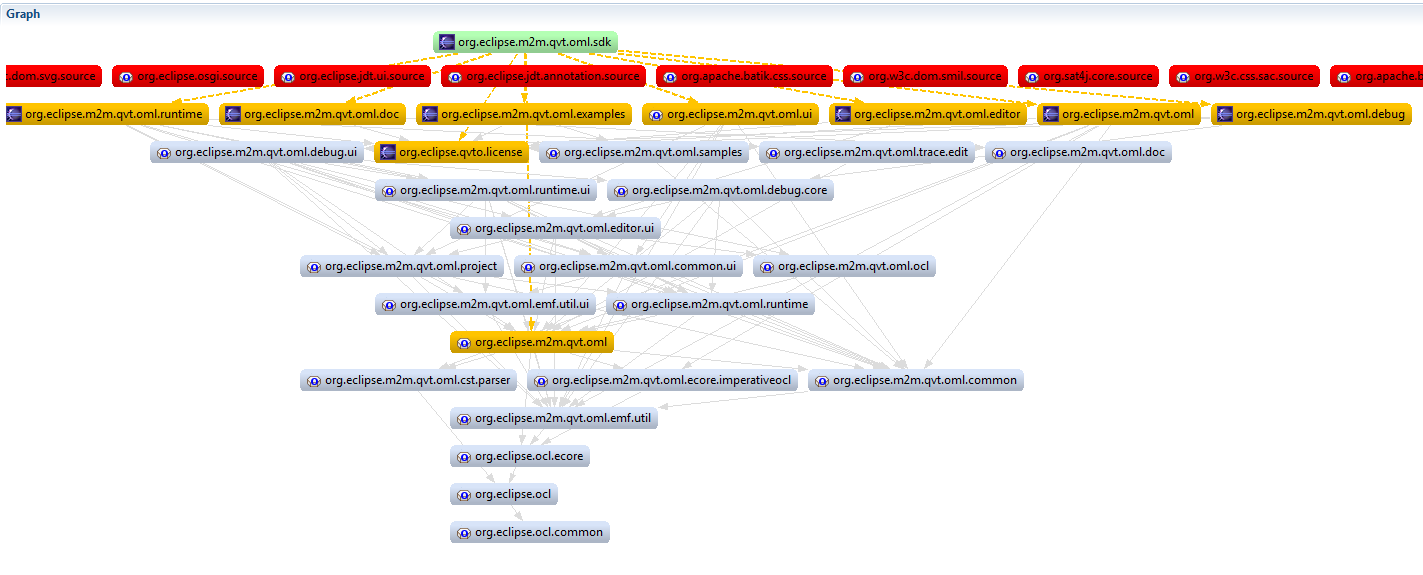Click the plug-in icon on org.eclipse.m2m.qvt.oml.project

(314, 266)
